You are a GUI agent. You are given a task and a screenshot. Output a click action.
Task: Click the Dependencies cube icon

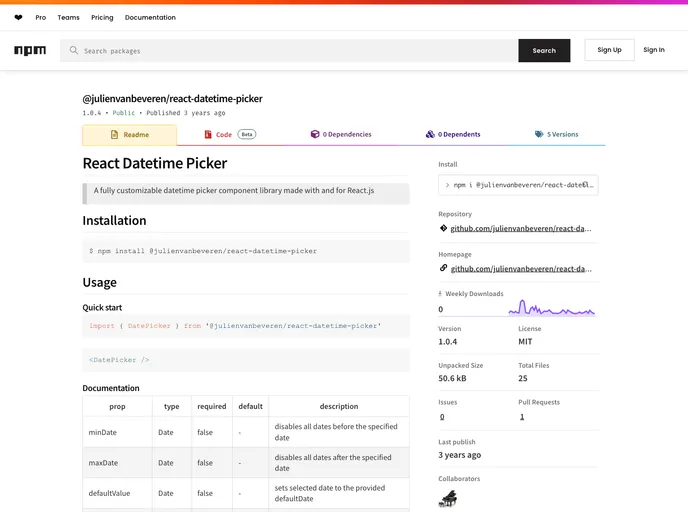click(x=315, y=134)
